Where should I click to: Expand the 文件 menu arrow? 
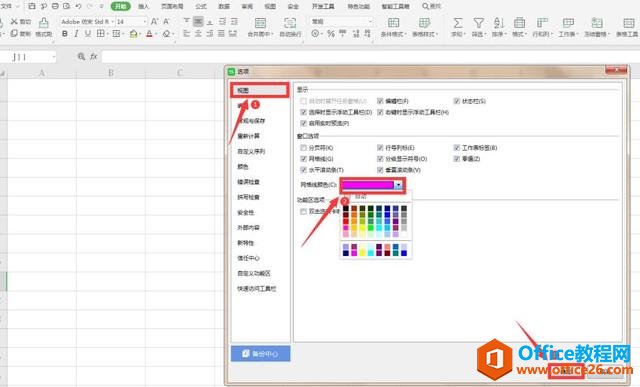(18, 6)
